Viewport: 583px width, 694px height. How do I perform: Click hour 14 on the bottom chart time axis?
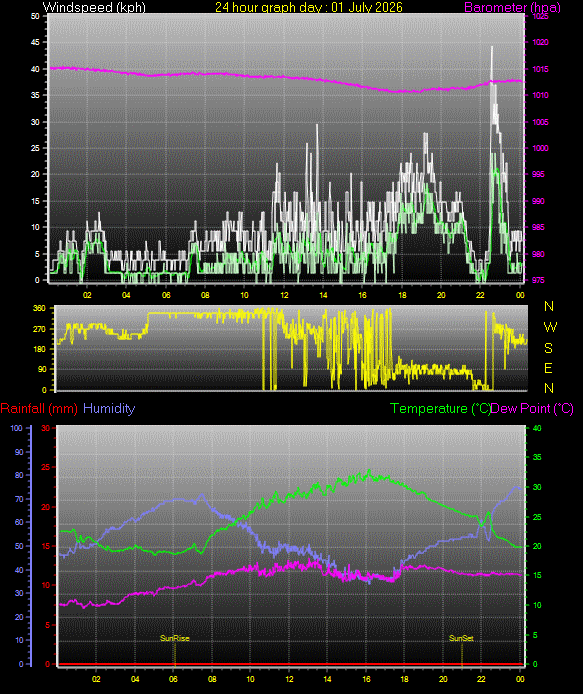point(327,679)
